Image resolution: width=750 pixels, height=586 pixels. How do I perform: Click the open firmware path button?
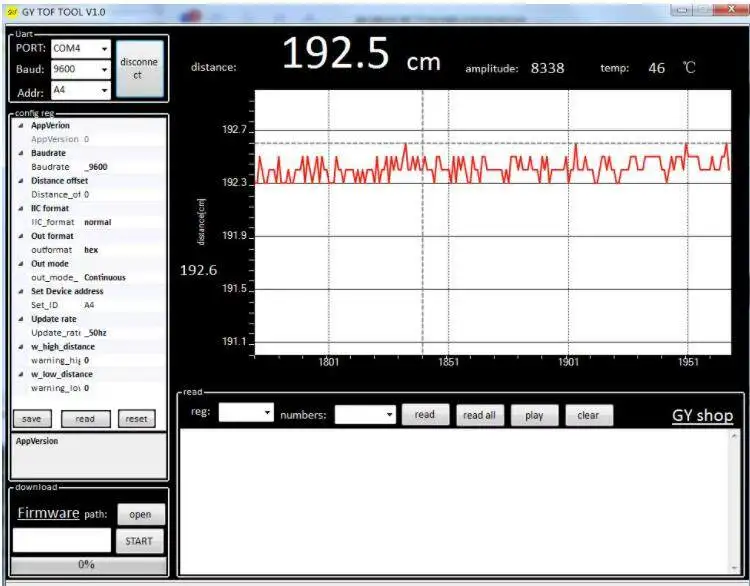tap(141, 515)
